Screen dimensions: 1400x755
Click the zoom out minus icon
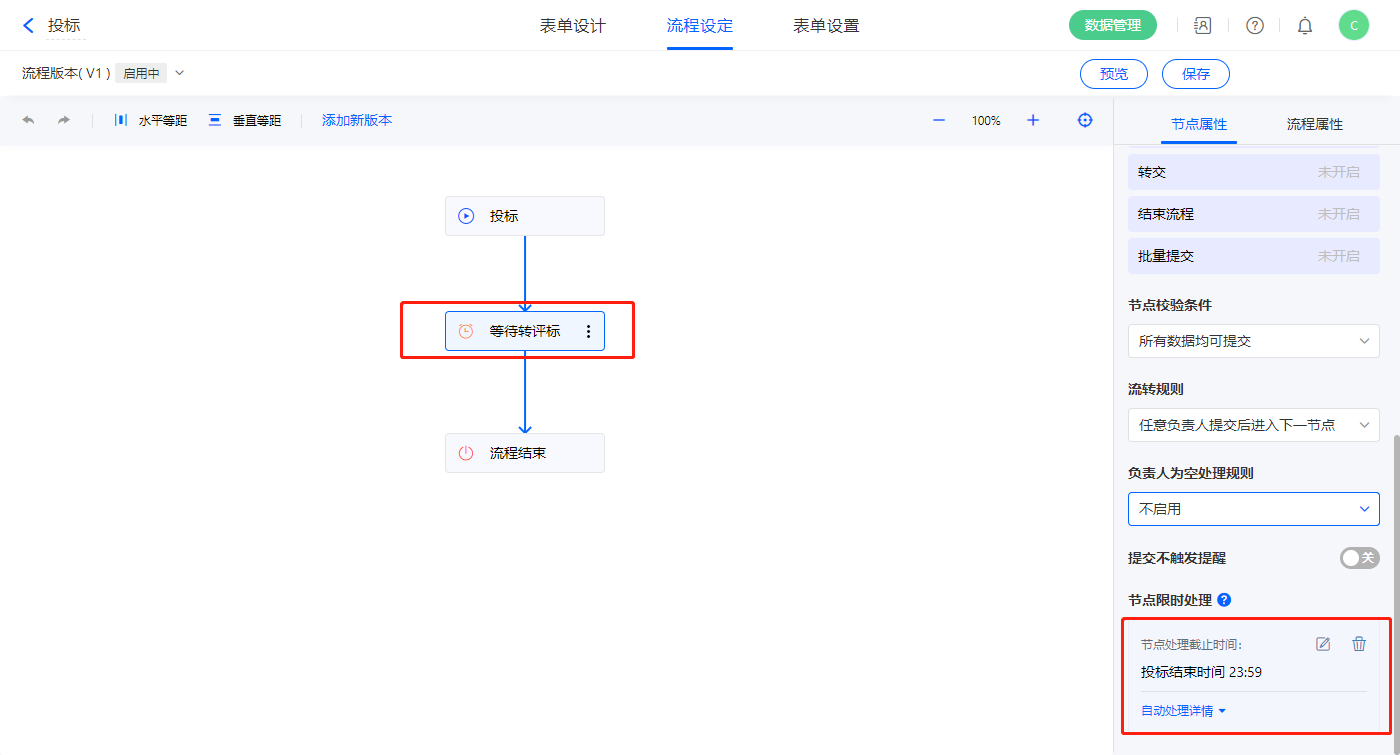click(x=939, y=120)
